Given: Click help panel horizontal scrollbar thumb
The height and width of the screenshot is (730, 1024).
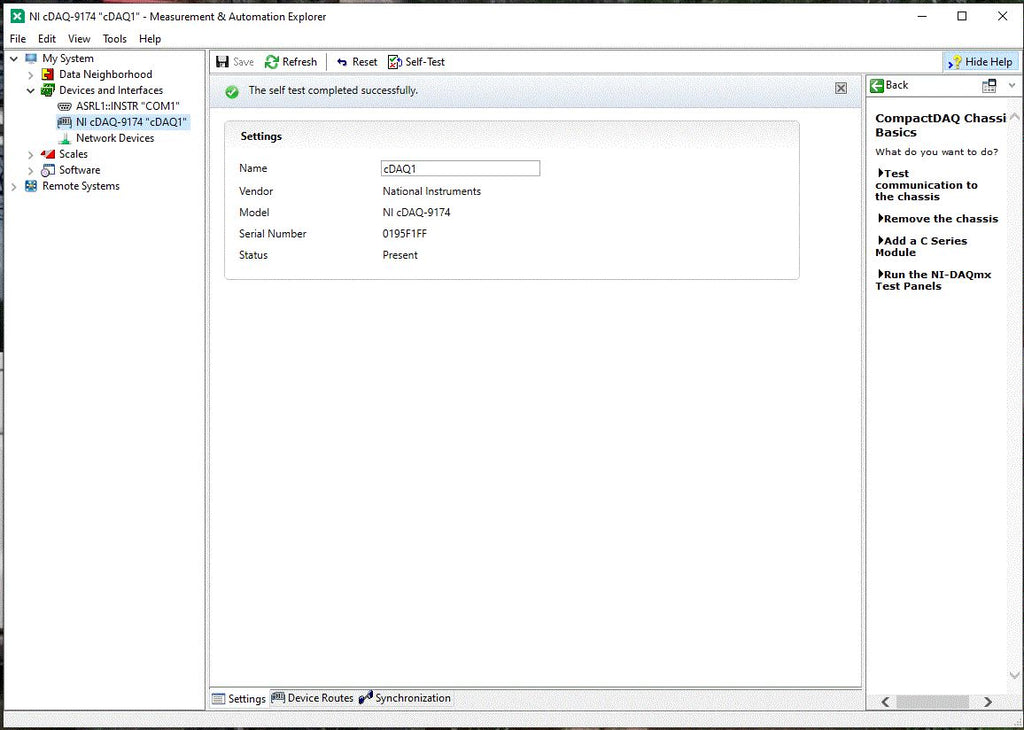Looking at the screenshot, I should point(932,702).
